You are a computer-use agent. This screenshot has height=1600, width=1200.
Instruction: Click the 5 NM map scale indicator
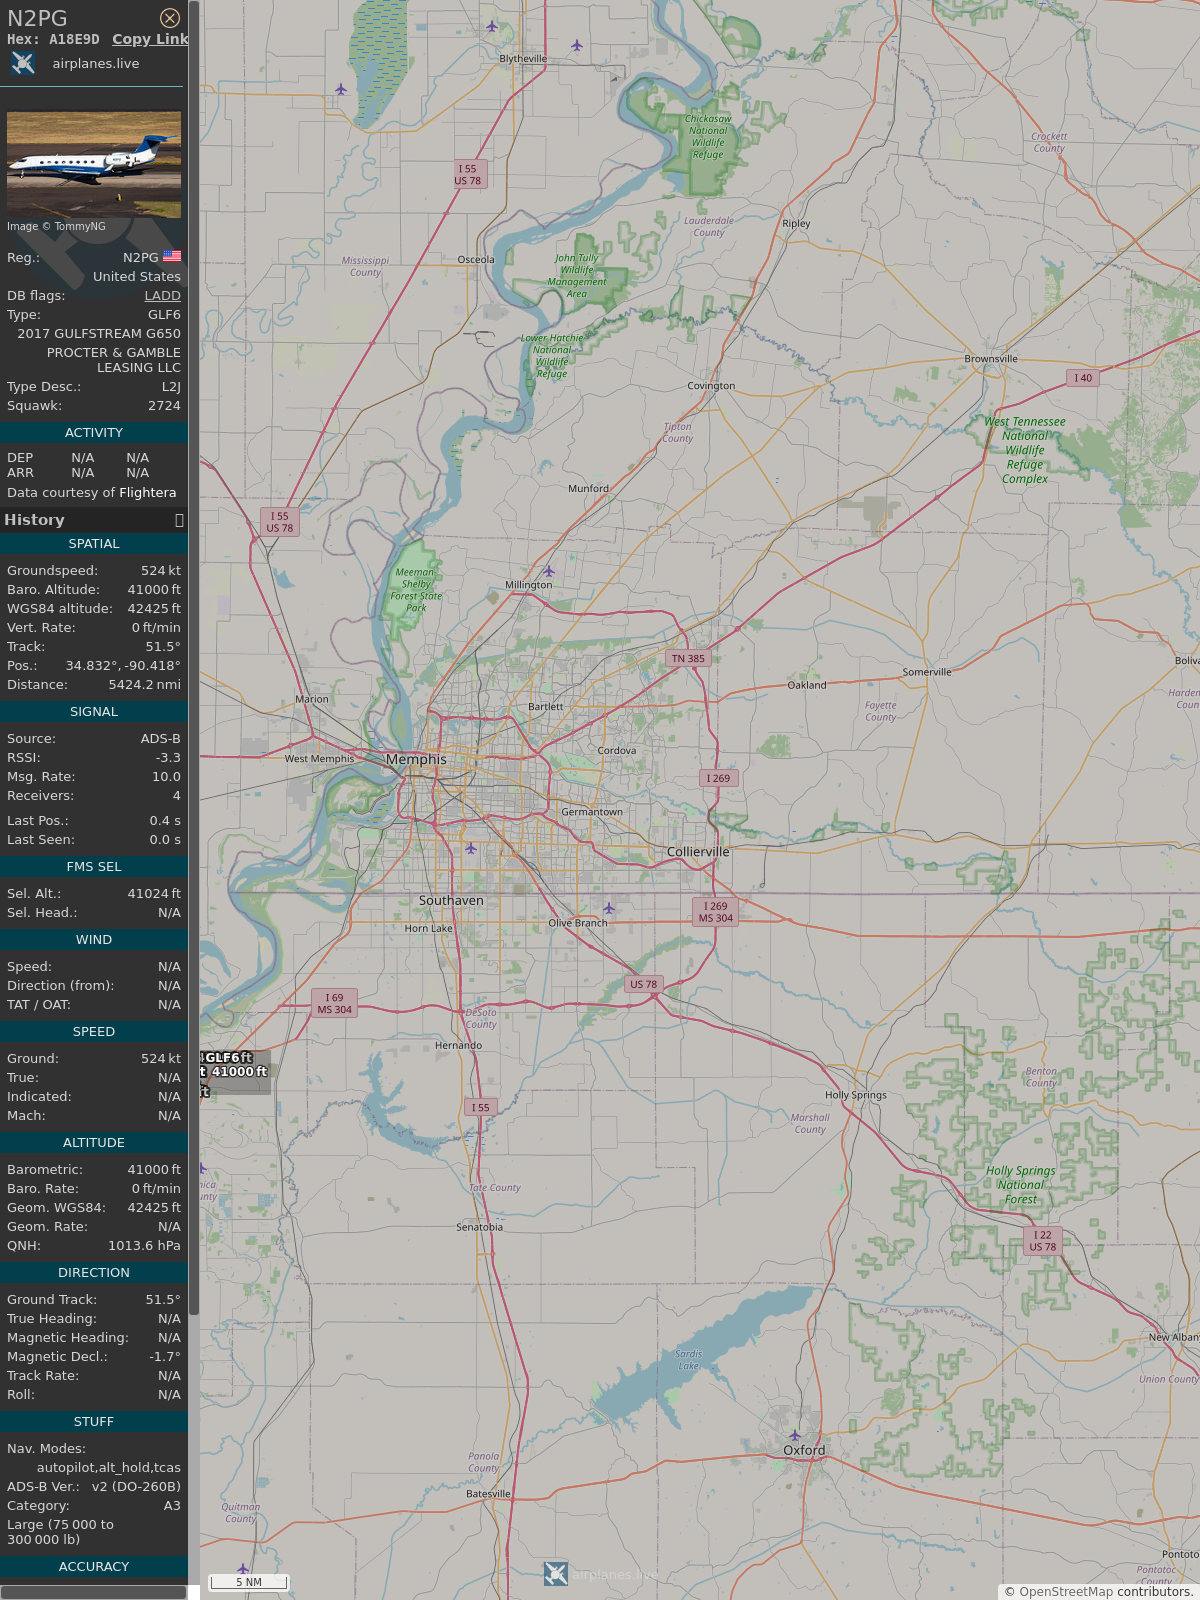tap(249, 1582)
